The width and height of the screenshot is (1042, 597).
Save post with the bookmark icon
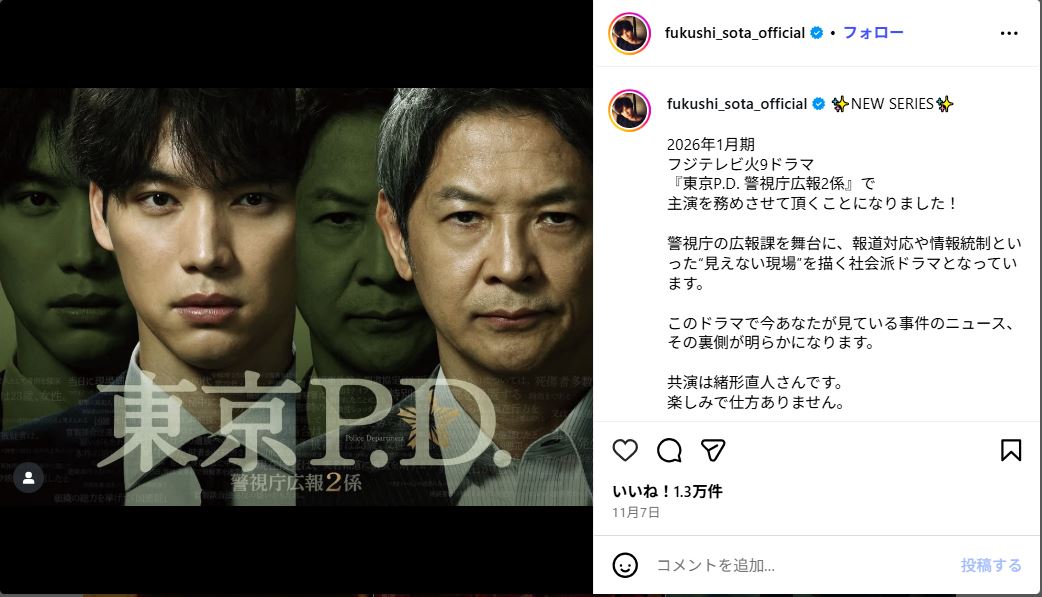[x=1011, y=450]
